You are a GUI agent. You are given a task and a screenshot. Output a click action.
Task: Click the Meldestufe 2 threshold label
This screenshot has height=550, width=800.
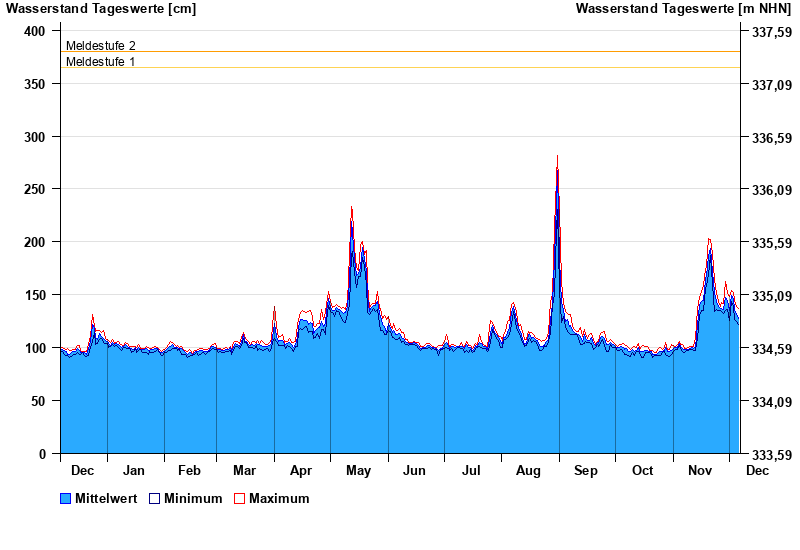click(100, 46)
